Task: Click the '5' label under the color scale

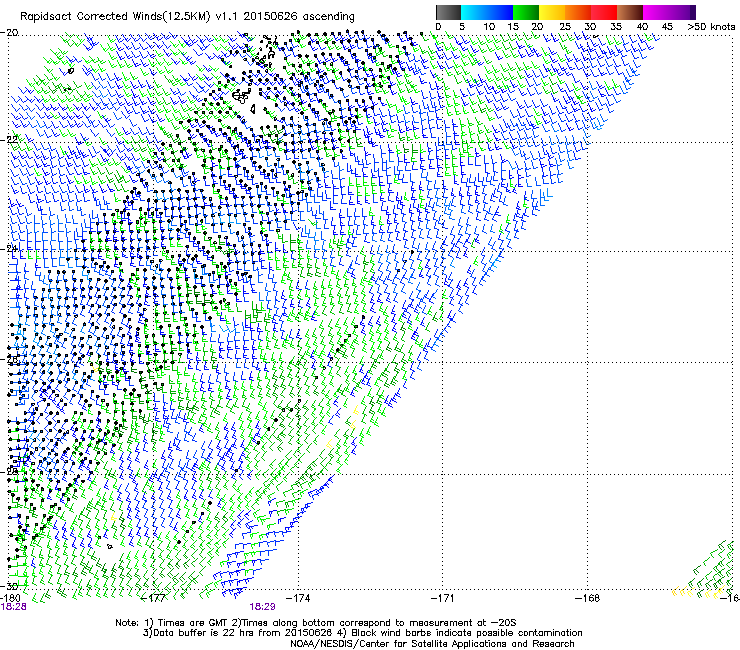Action: (x=462, y=27)
